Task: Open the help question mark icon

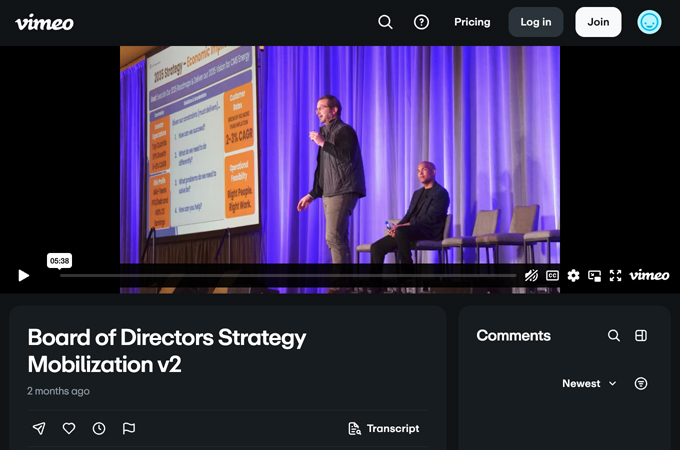Action: [421, 22]
